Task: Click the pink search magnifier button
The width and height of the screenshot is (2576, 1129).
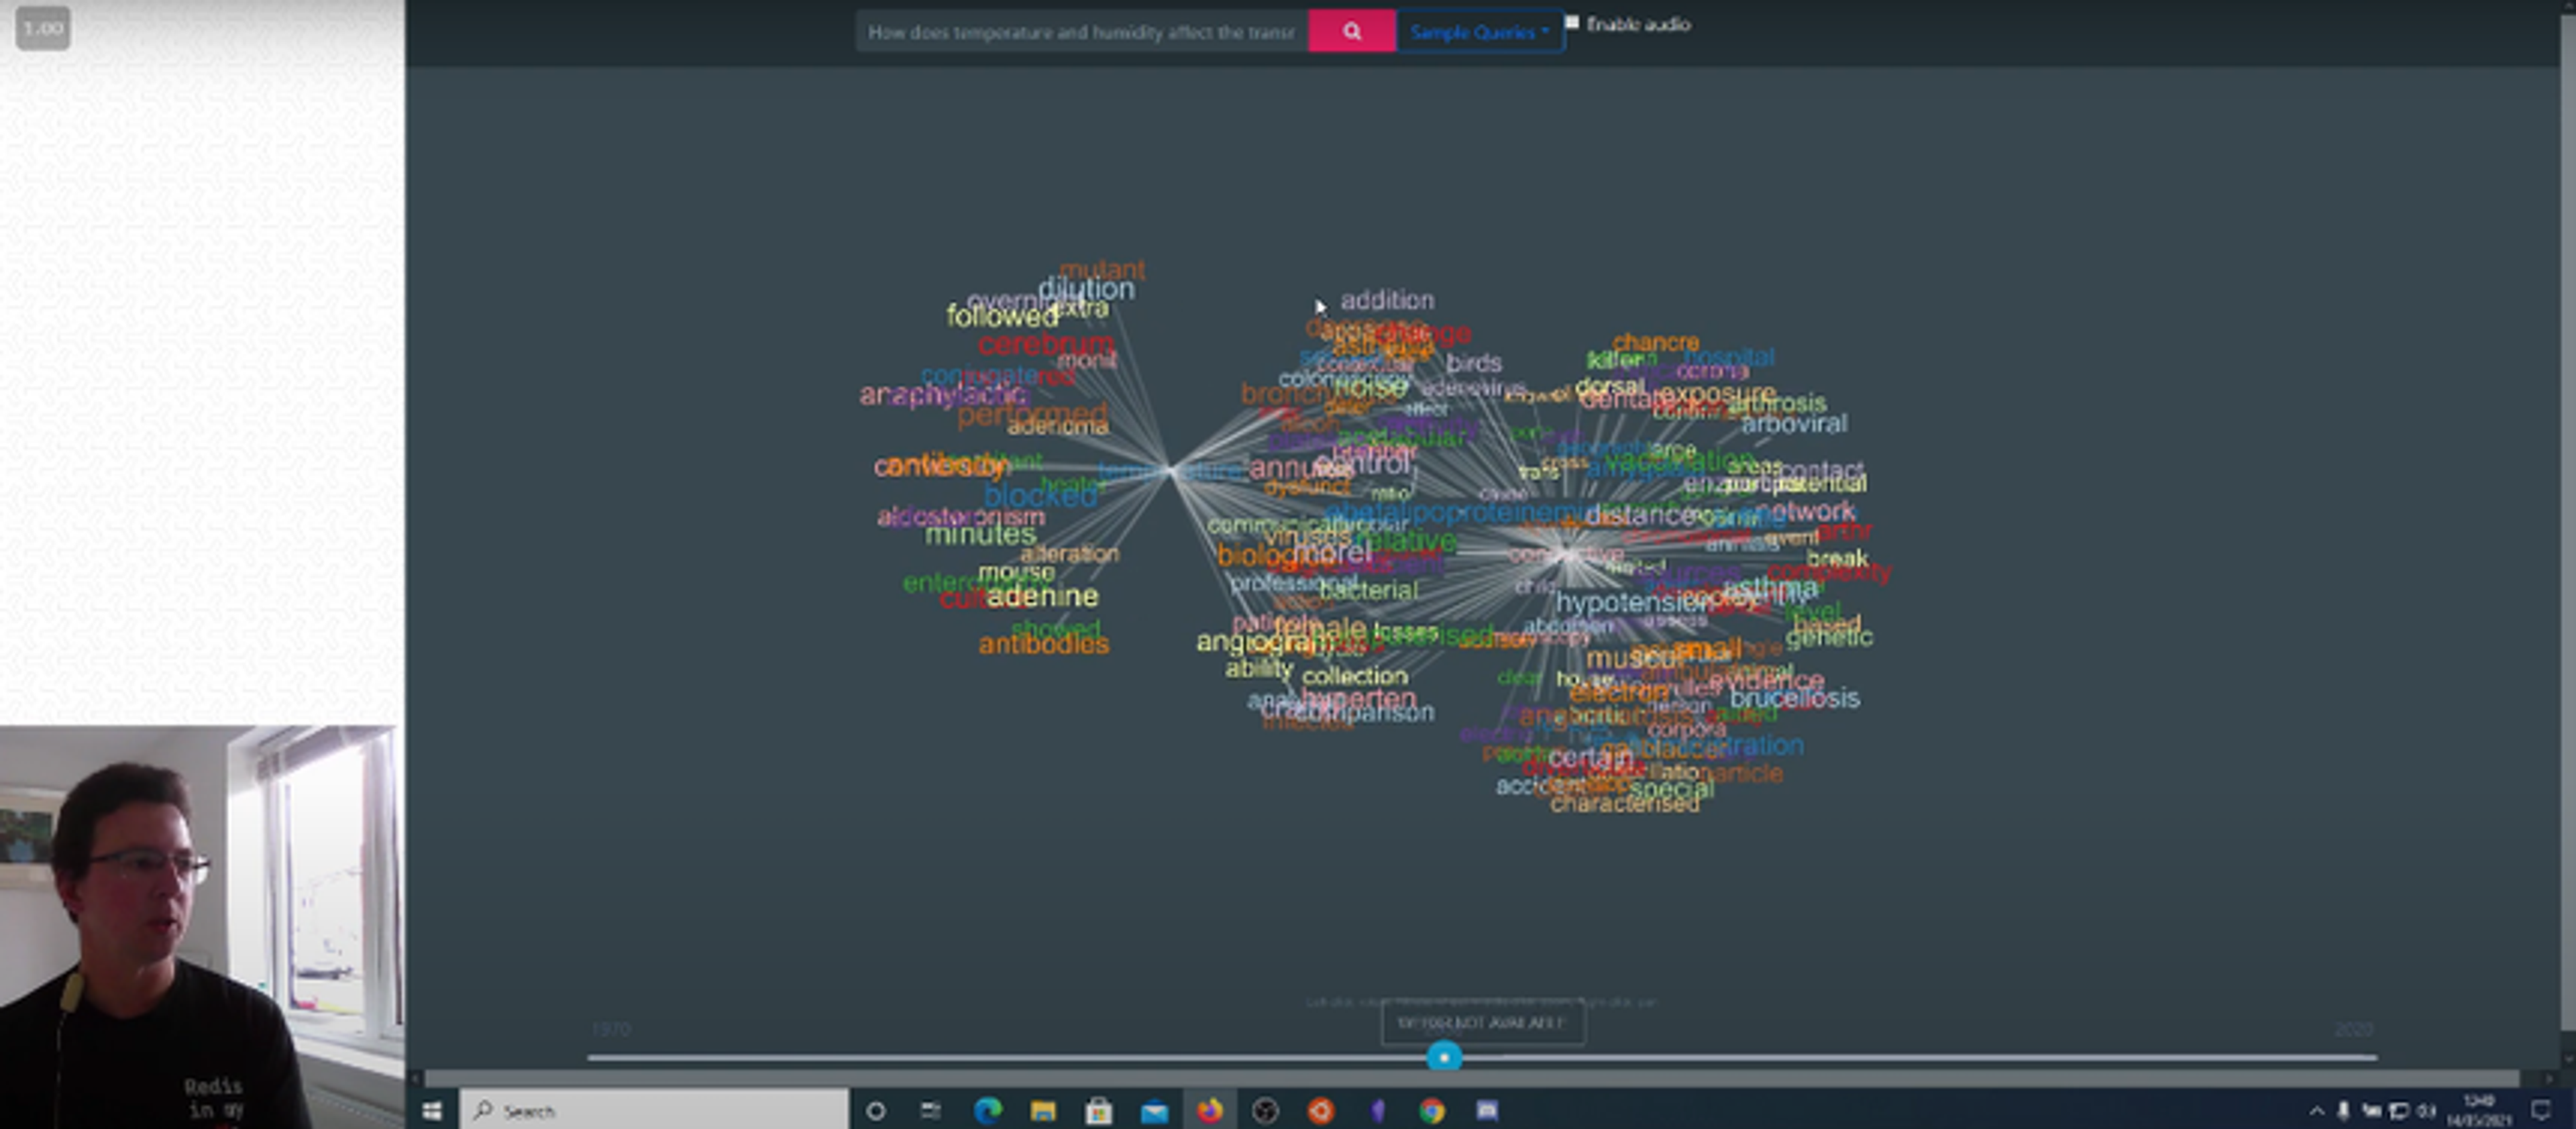Action: (1351, 31)
